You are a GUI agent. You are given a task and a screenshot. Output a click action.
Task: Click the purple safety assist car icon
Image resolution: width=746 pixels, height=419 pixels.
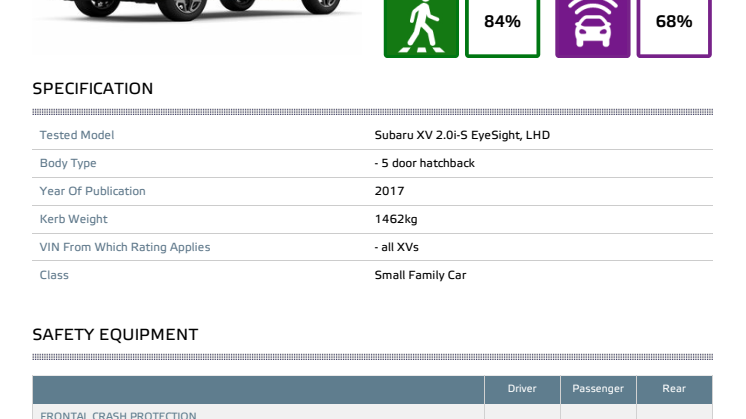coord(592,29)
